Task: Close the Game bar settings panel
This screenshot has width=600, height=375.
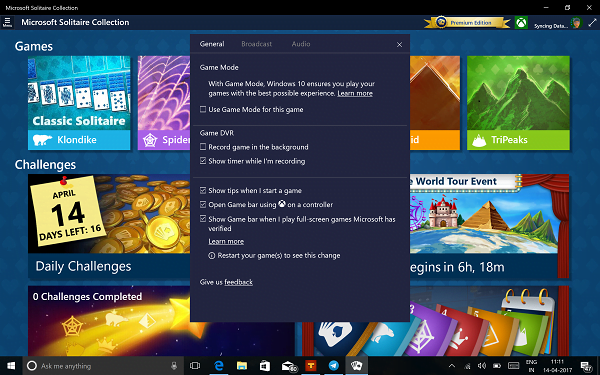Action: [399, 44]
